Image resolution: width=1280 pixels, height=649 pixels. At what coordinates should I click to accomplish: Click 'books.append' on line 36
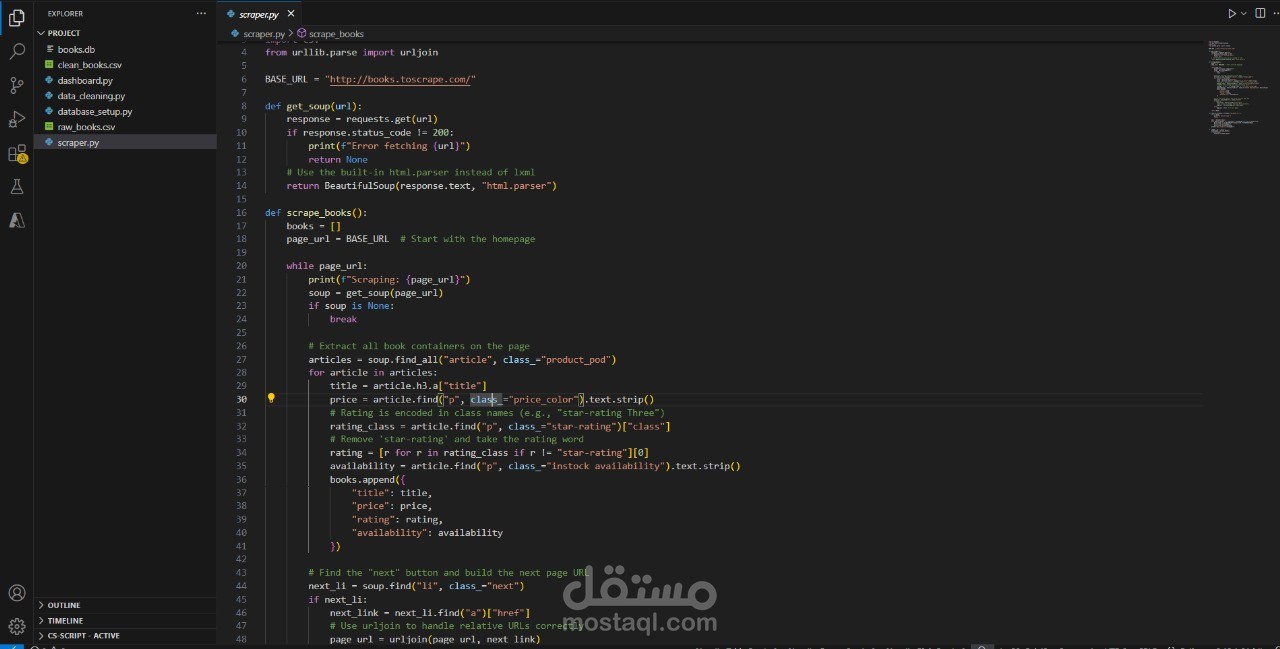362,479
